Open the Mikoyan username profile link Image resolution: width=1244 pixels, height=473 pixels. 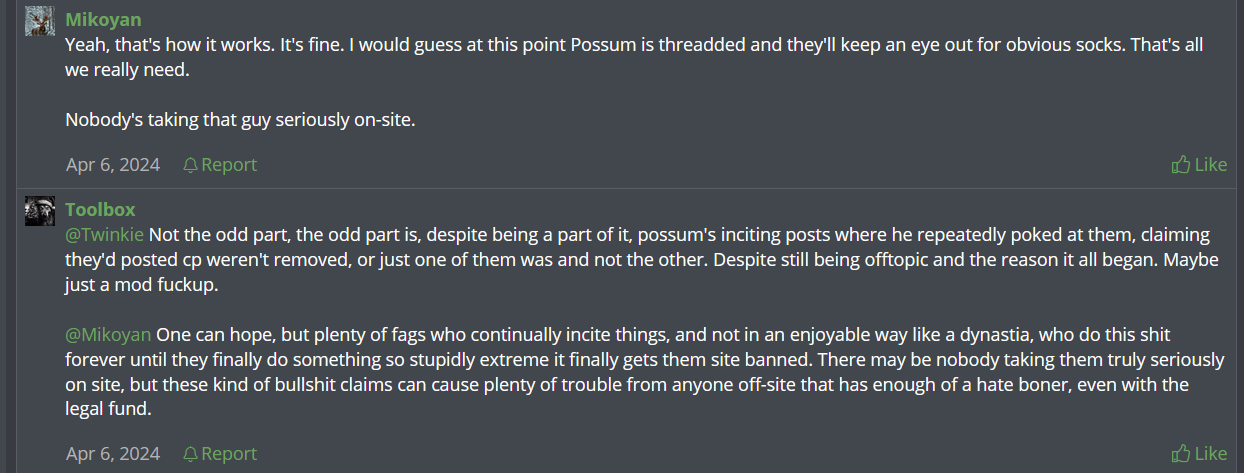click(x=103, y=20)
